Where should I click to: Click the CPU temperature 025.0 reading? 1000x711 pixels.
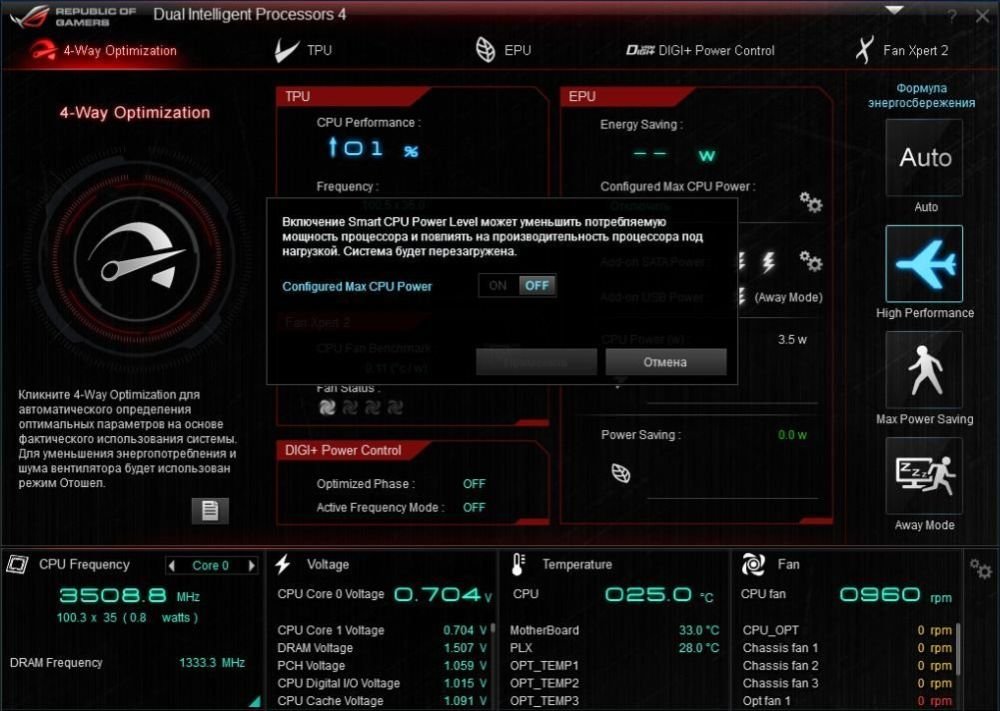pos(659,595)
